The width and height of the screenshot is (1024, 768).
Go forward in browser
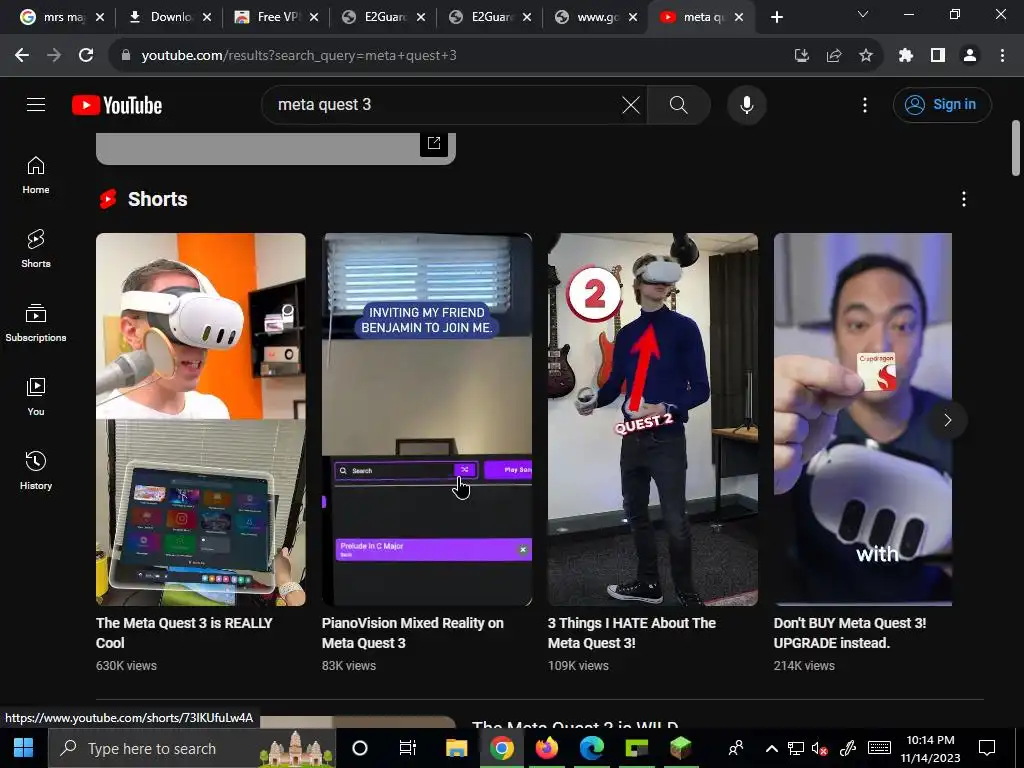tap(54, 56)
